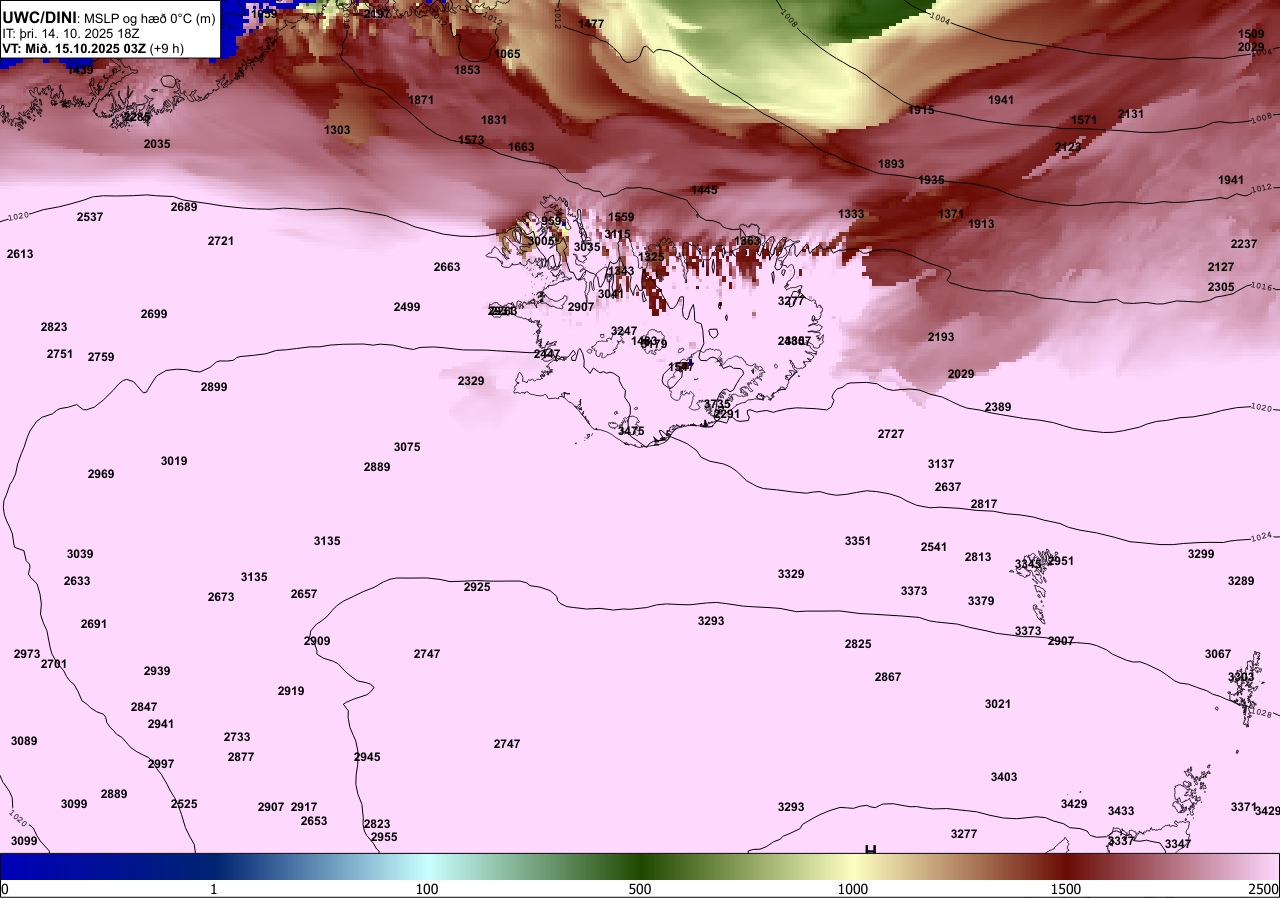Select the height value 3019
The image size is (1280, 898).
(x=174, y=461)
